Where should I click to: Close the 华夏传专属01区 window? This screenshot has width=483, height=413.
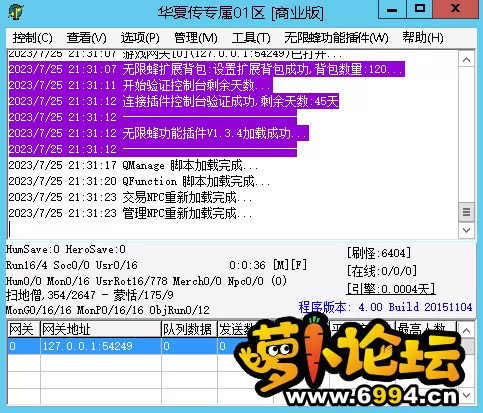pos(455,9)
